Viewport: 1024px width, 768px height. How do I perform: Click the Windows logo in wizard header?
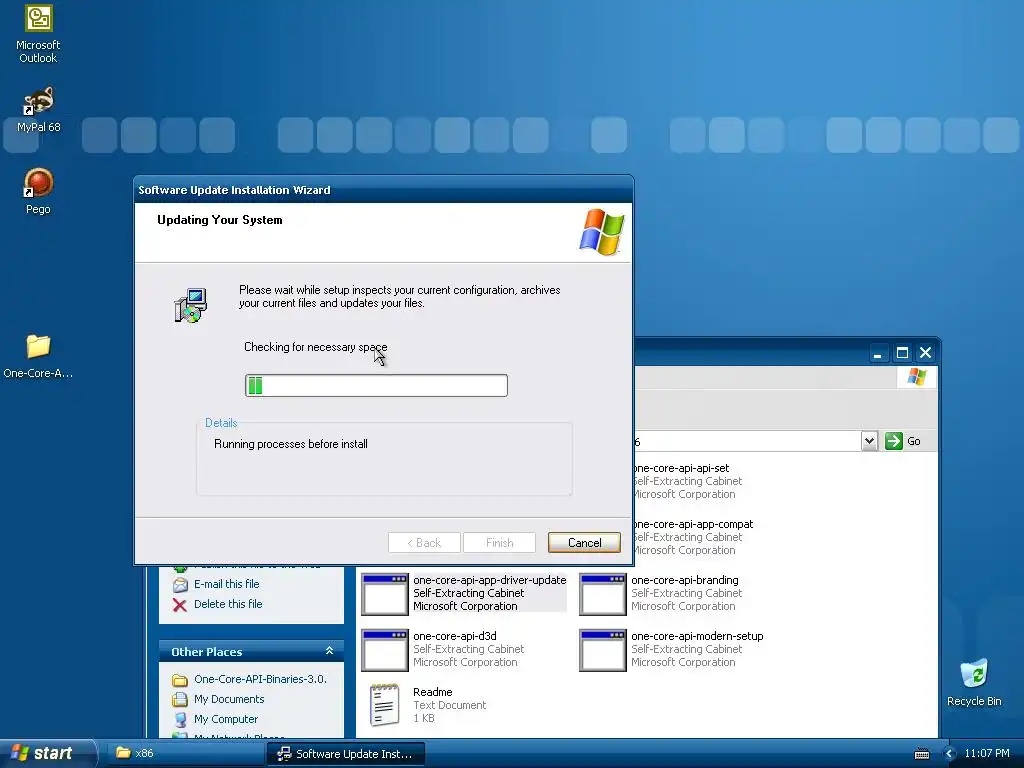601,232
